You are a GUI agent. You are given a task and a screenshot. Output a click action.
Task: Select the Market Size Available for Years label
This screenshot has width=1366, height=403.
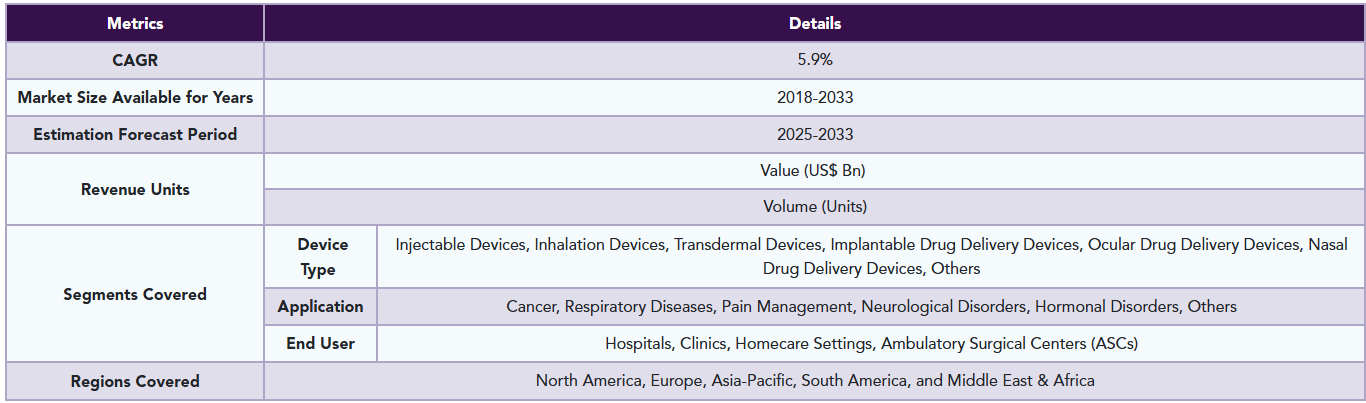pos(135,97)
